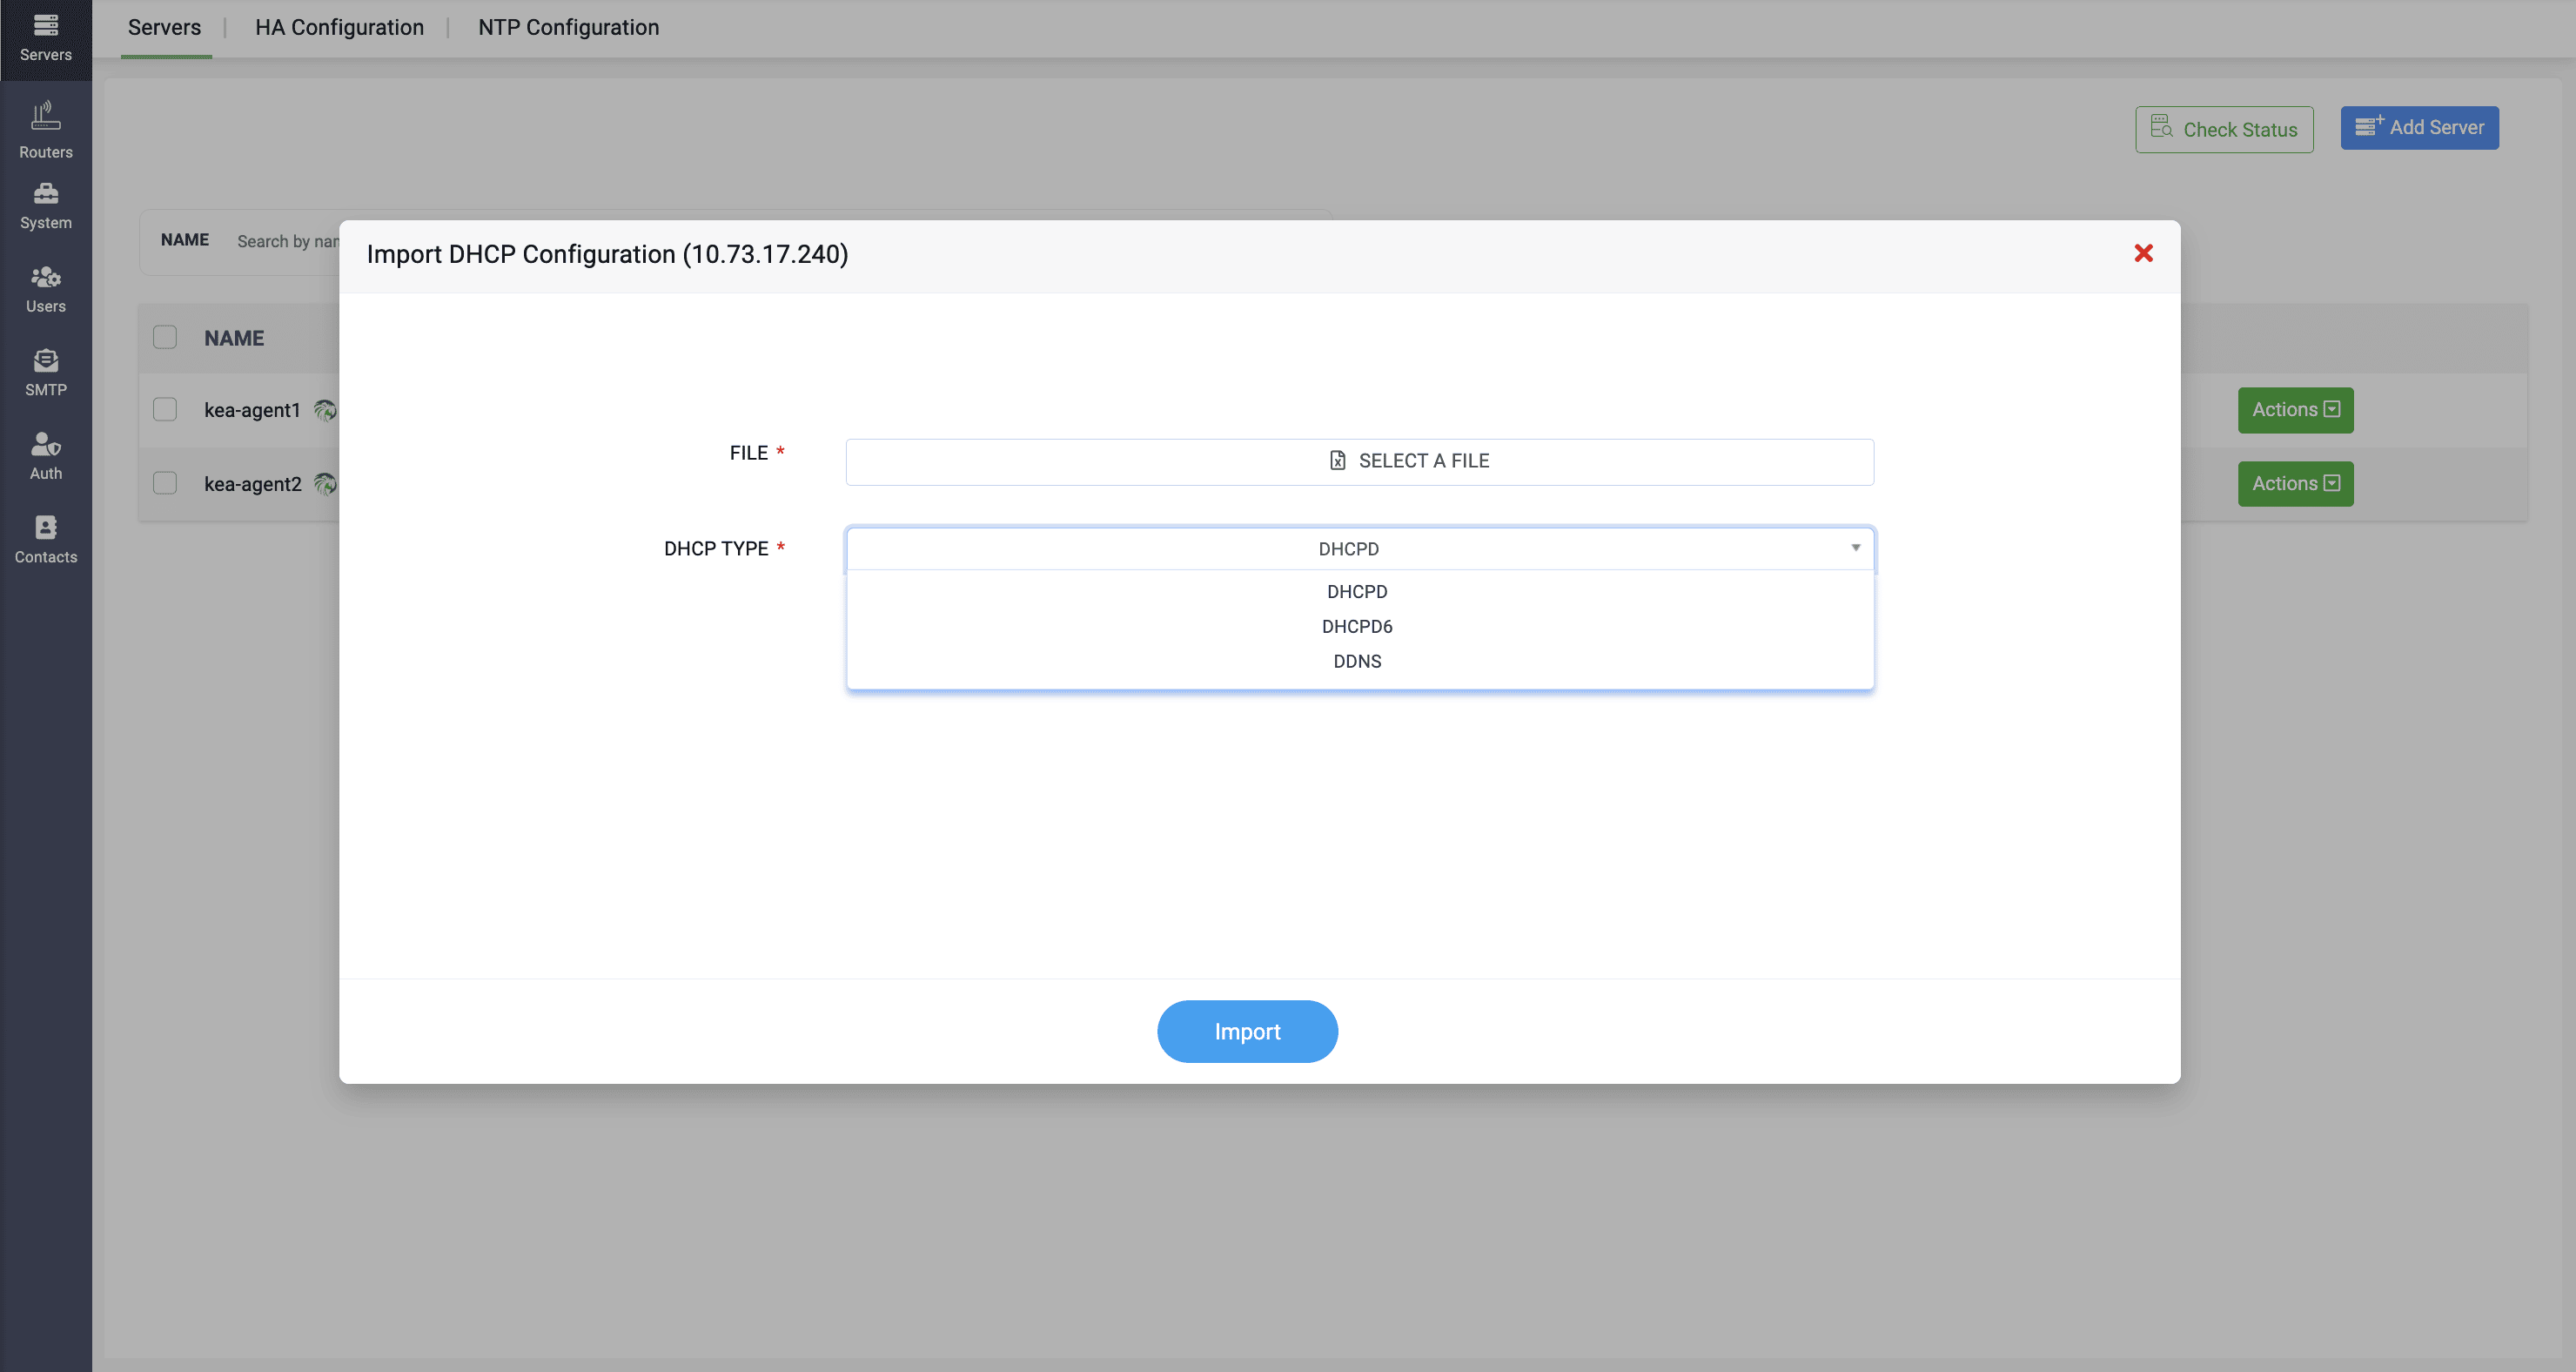Screen dimensions: 2576x1372
Task: Click the Servers sidebar icon
Action: [x=46, y=38]
